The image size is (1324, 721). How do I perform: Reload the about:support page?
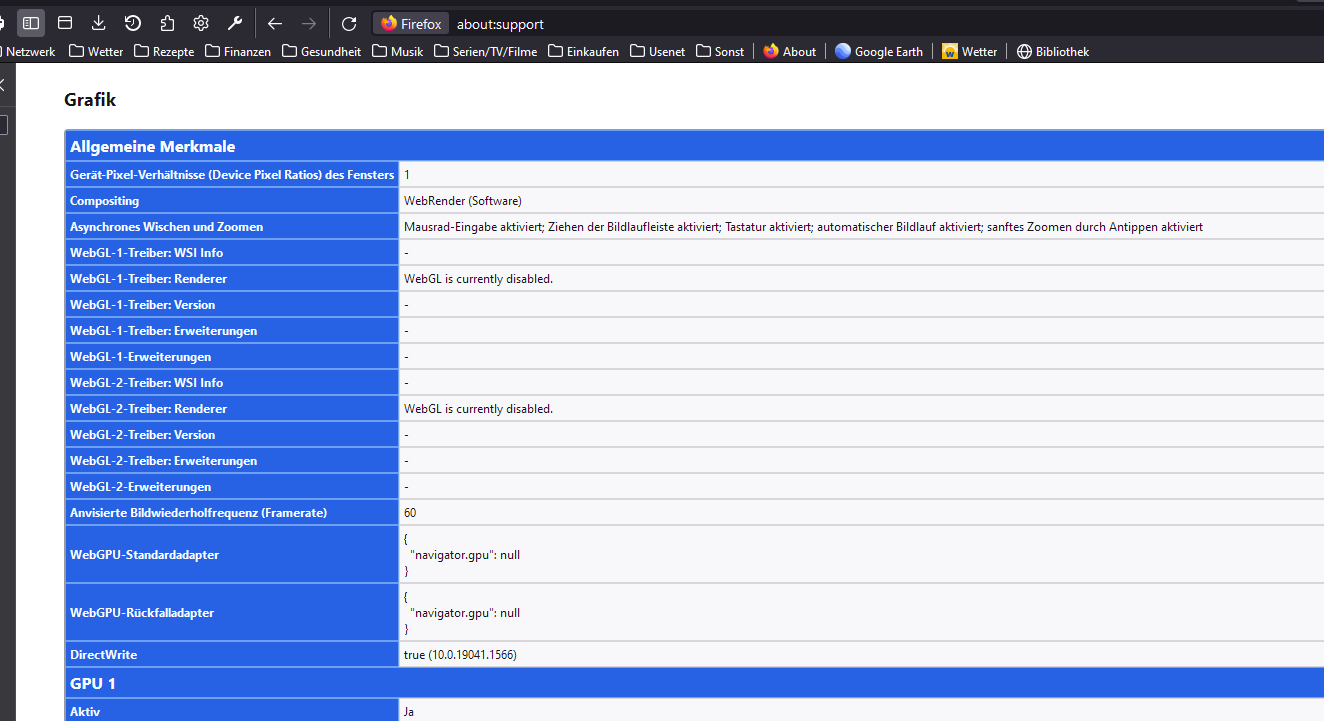(x=349, y=23)
